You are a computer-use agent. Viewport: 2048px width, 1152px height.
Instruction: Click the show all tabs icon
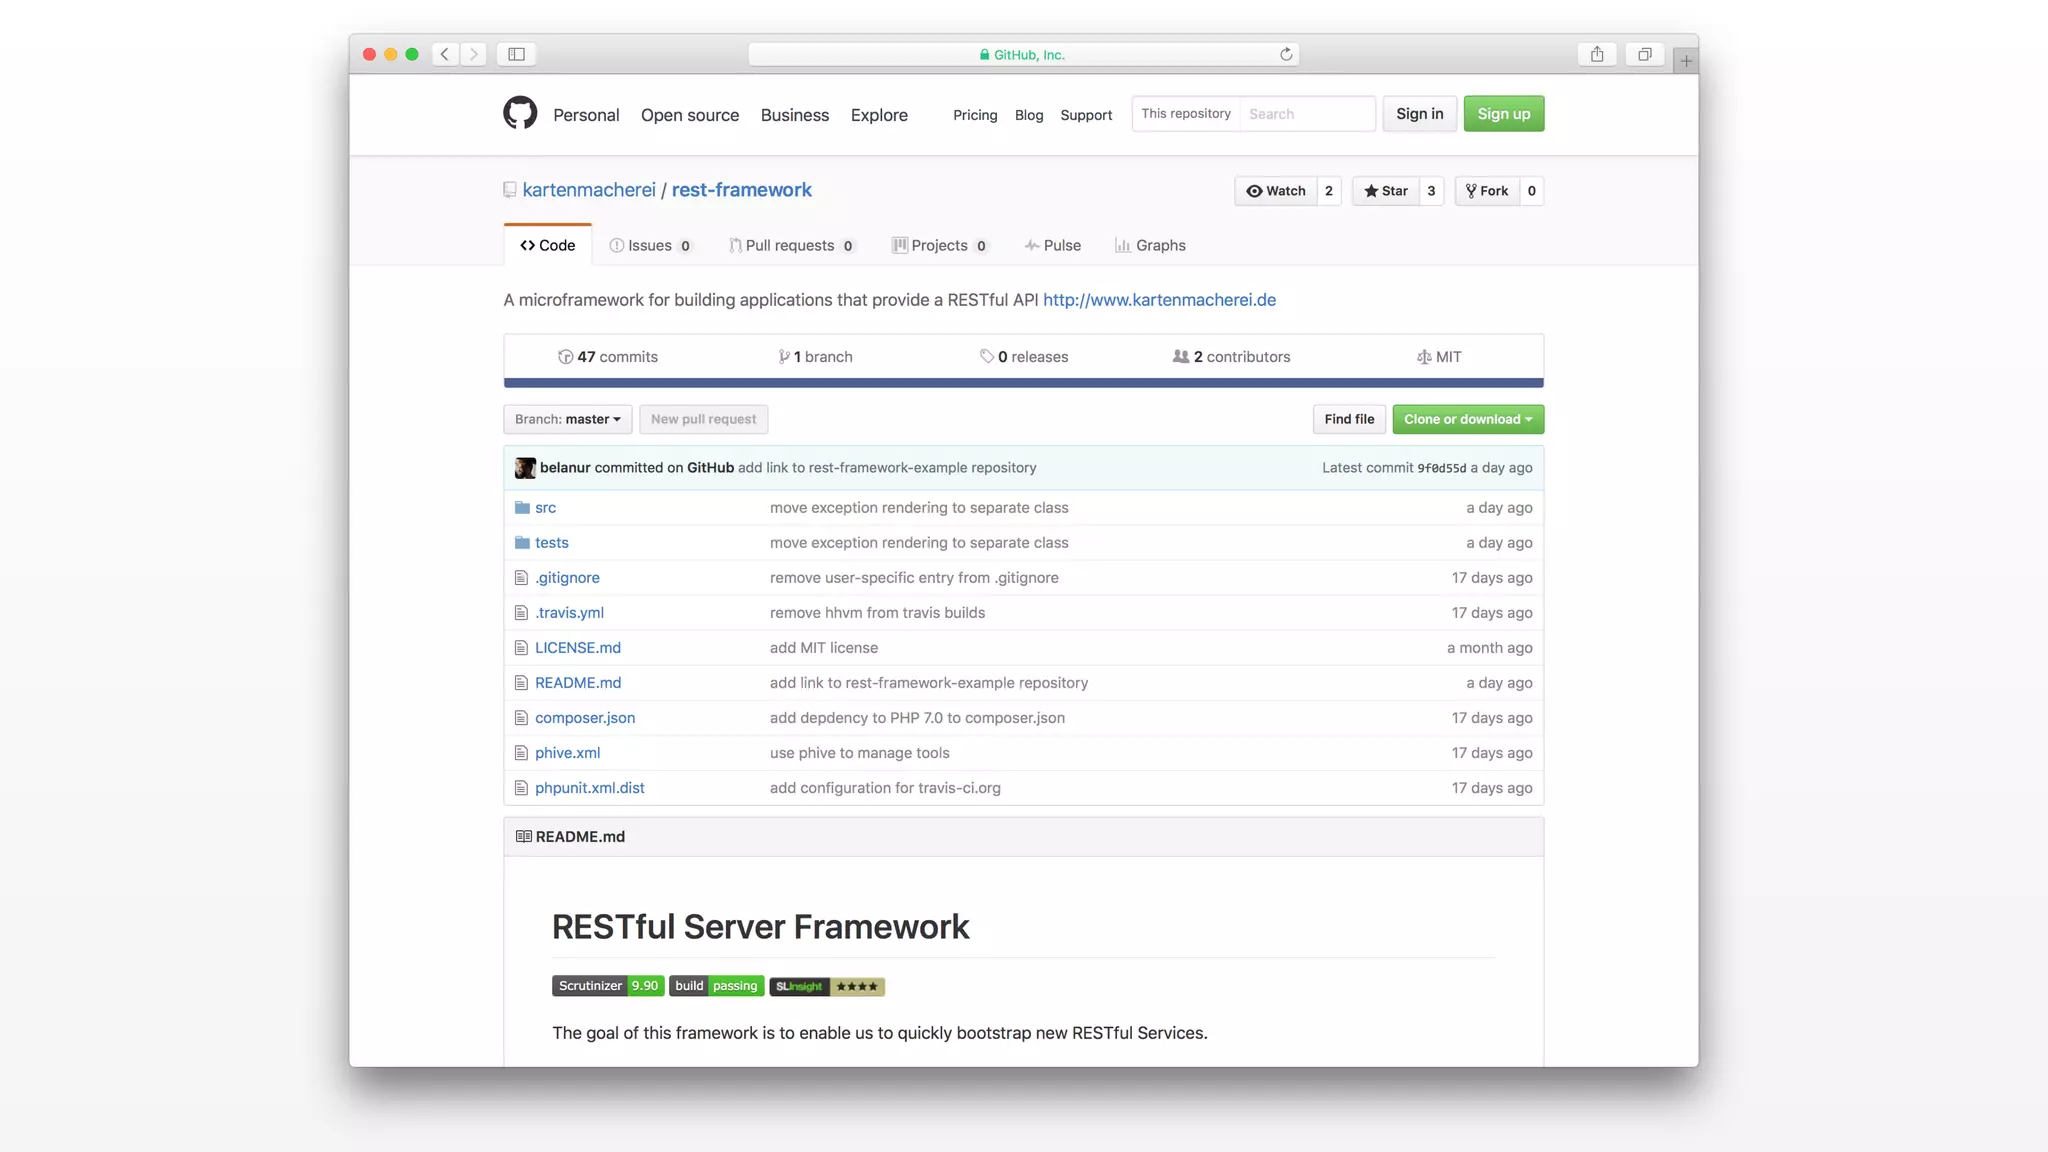[1644, 54]
